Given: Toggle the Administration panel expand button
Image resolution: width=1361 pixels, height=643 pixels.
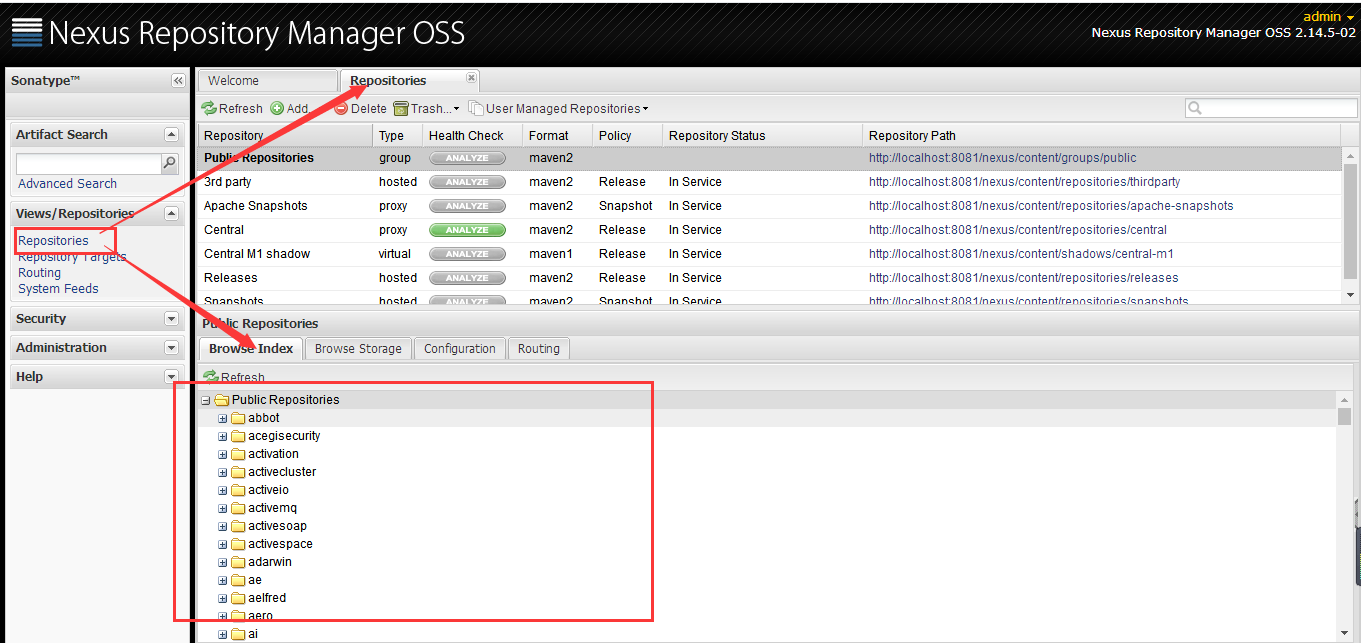Looking at the screenshot, I should coord(171,348).
